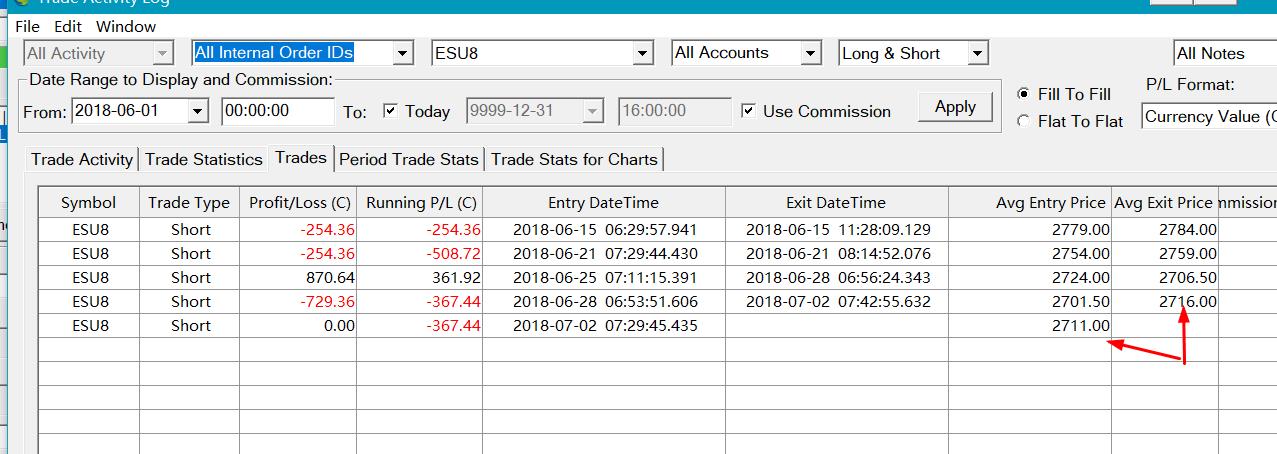The height and width of the screenshot is (454, 1277).
Task: Open the All Accounts dropdown
Action: [811, 53]
